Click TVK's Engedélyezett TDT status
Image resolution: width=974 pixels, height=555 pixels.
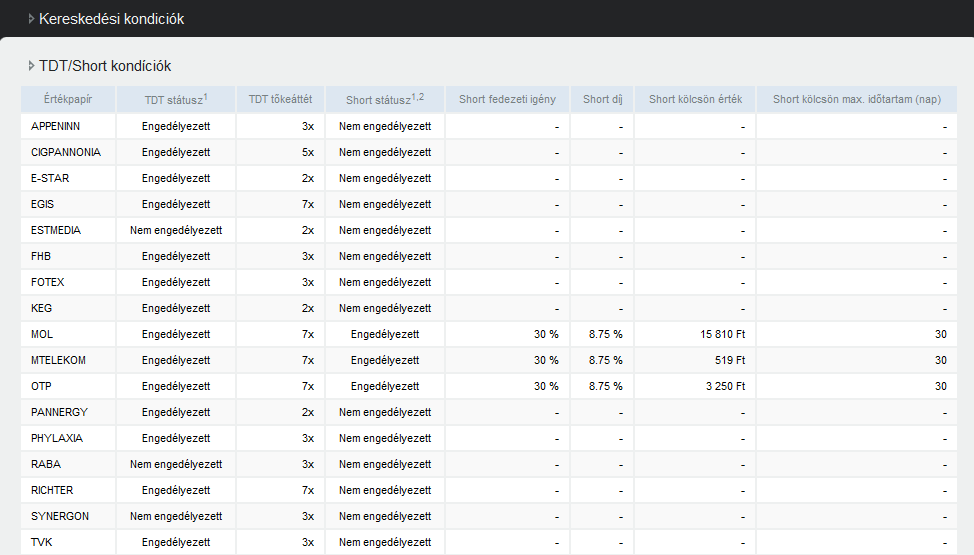(176, 543)
